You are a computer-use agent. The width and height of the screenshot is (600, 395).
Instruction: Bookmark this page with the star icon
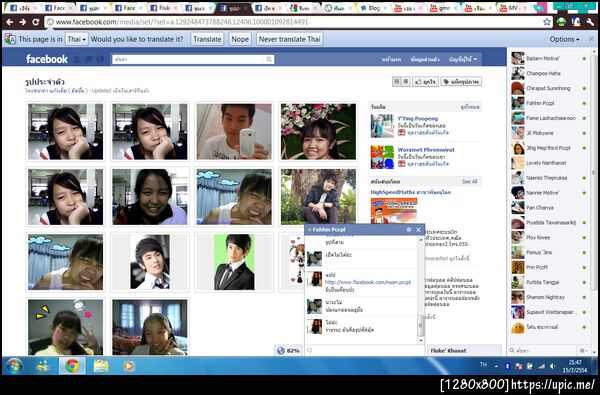(x=547, y=22)
